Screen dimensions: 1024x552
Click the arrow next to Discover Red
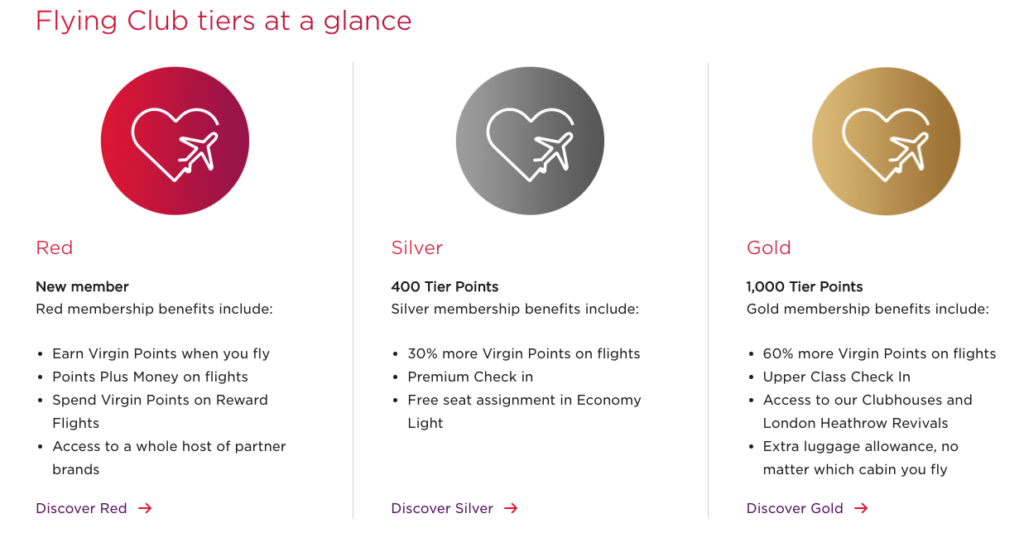tap(145, 508)
